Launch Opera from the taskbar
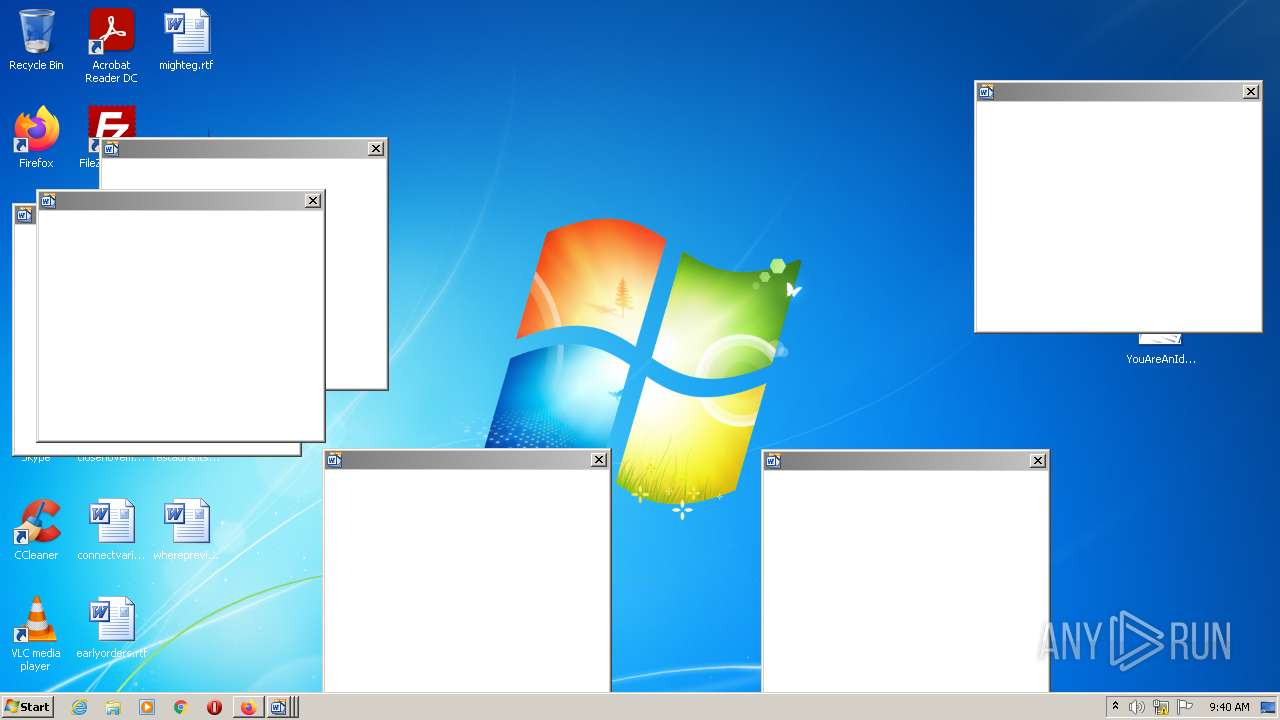 pyautogui.click(x=214, y=707)
